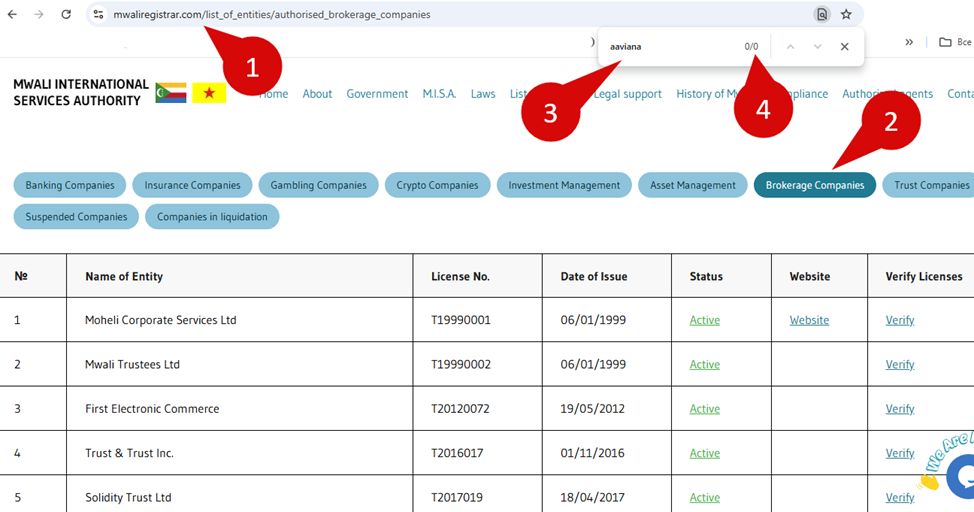Verify license of First Electronic Commerce
Image resolution: width=974 pixels, height=512 pixels.
899,409
